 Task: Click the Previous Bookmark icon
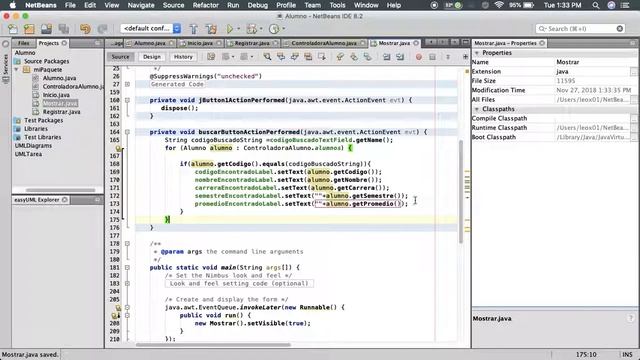click(340, 57)
